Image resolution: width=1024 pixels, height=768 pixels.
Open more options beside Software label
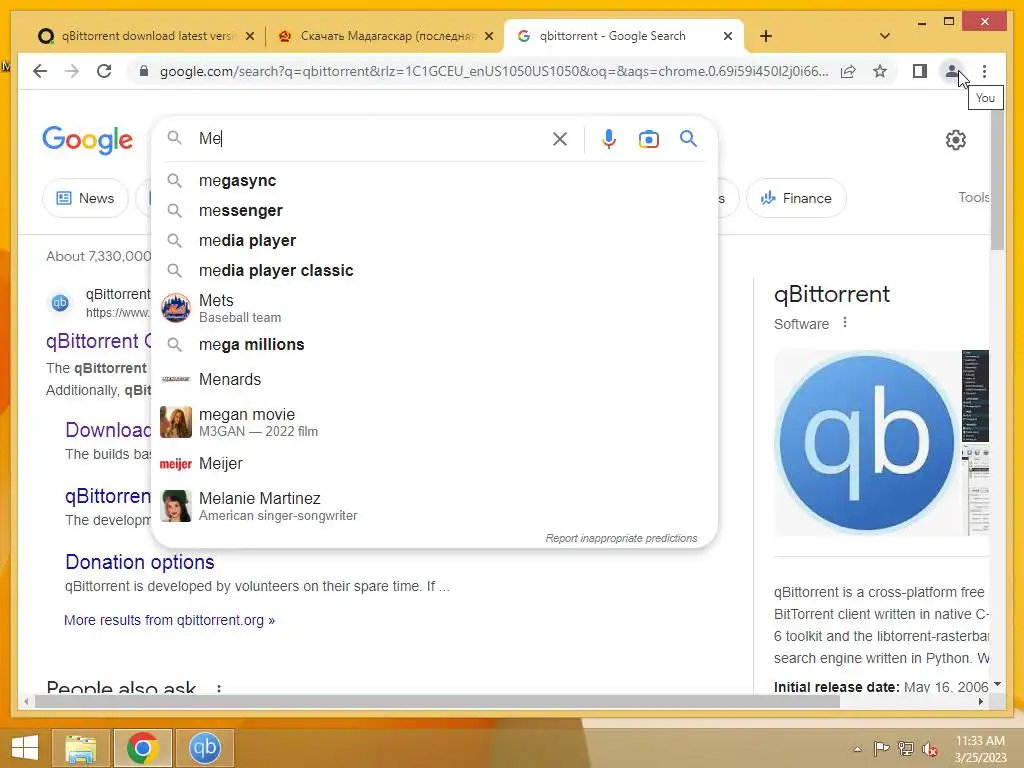(845, 323)
